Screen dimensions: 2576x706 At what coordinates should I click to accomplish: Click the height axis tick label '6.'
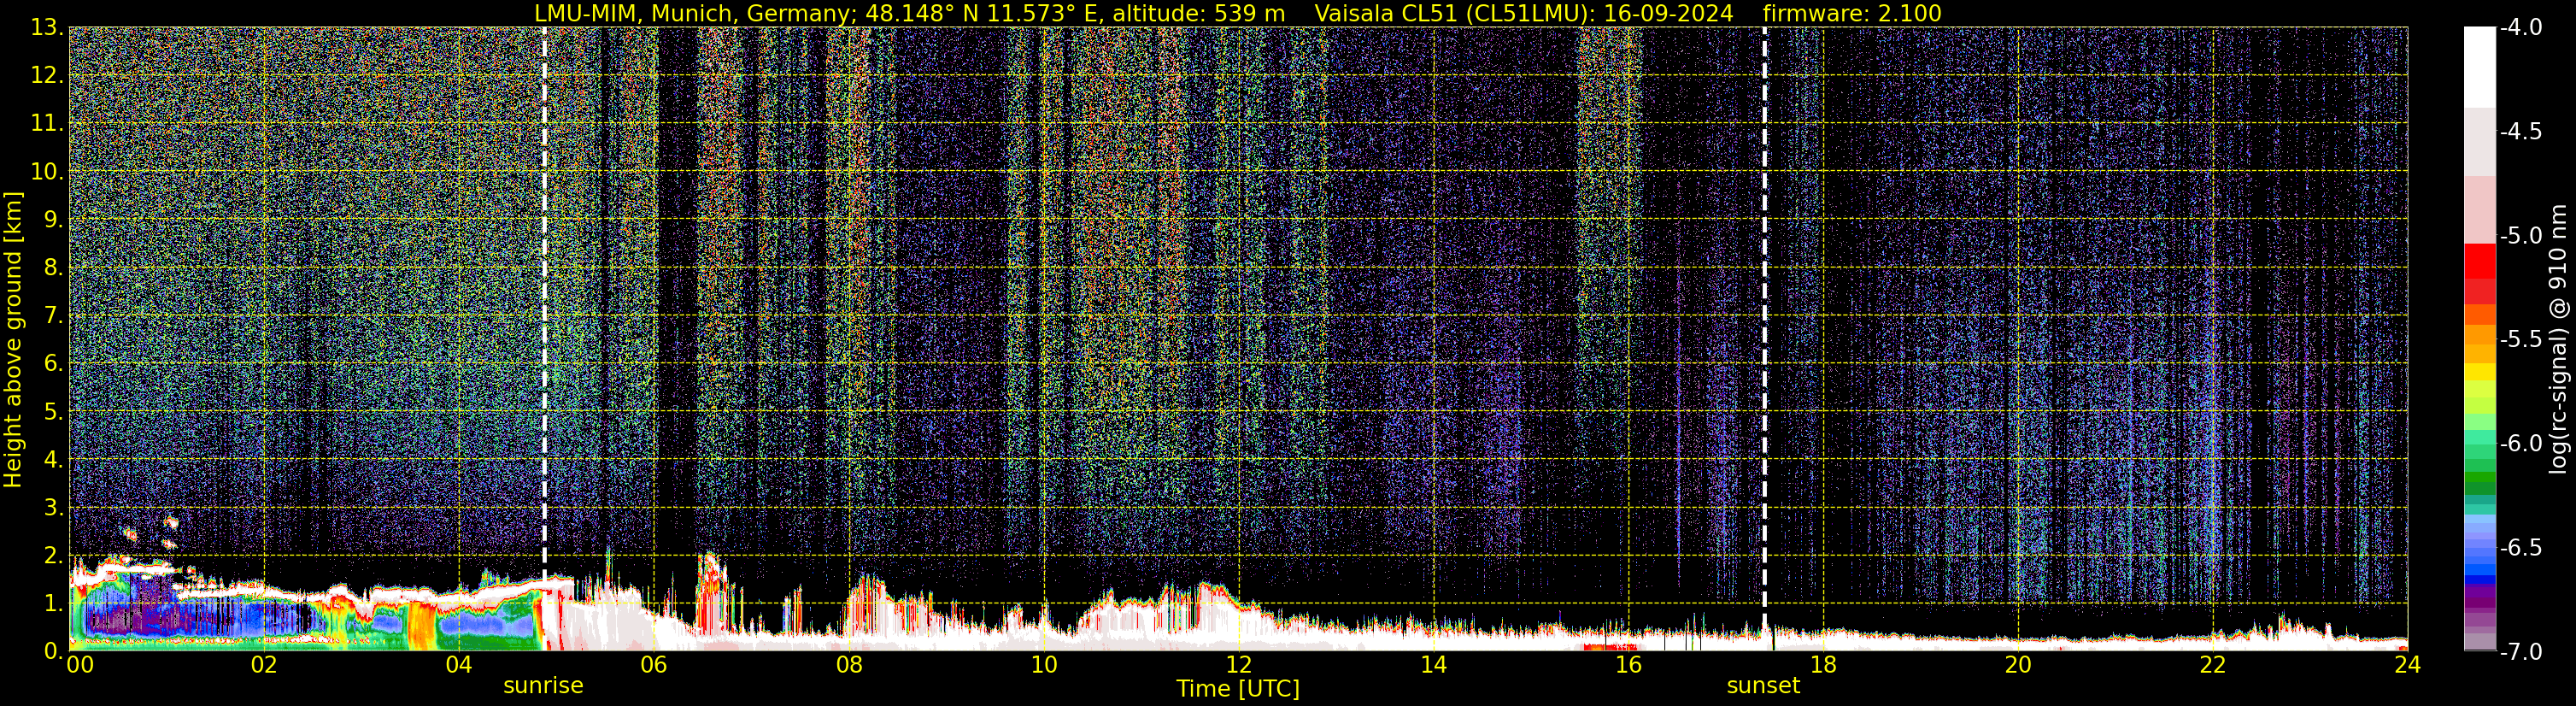point(53,364)
